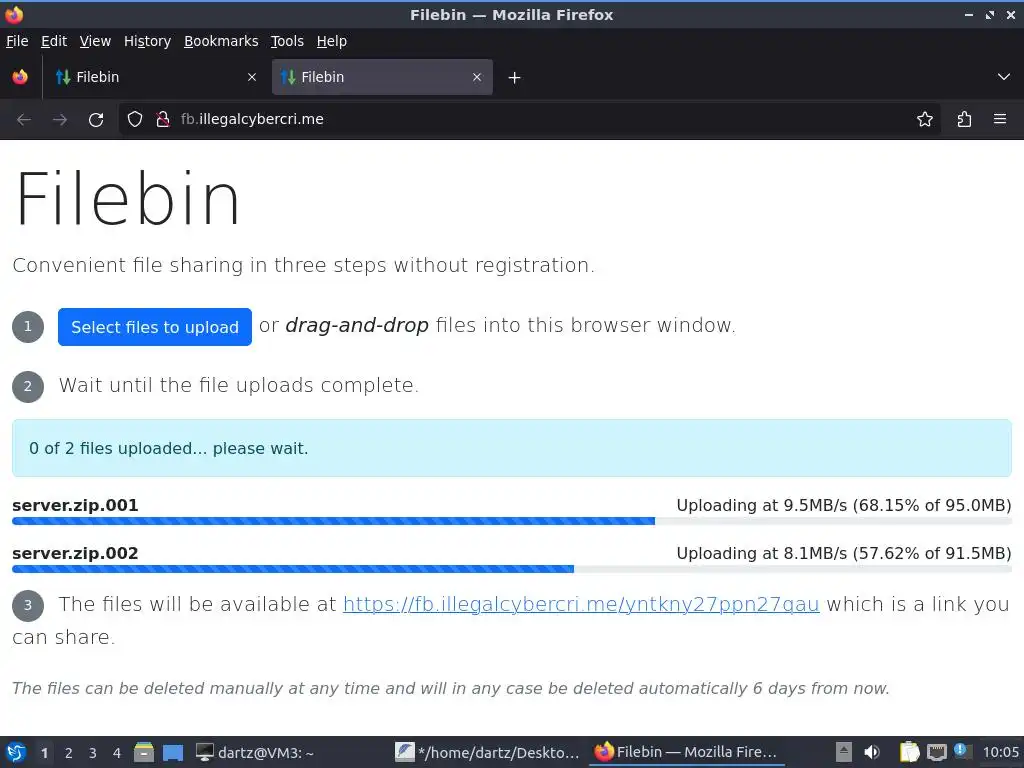
Task: Switch to workspace 3 in taskbar
Action: point(93,753)
